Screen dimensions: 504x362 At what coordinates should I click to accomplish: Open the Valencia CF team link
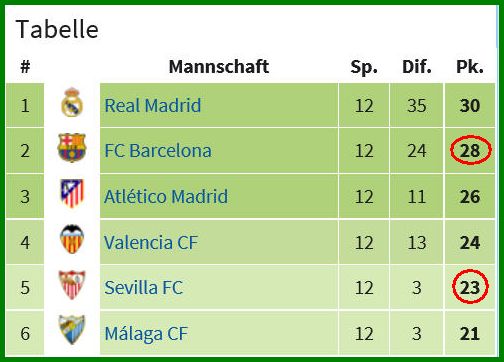pyautogui.click(x=151, y=242)
